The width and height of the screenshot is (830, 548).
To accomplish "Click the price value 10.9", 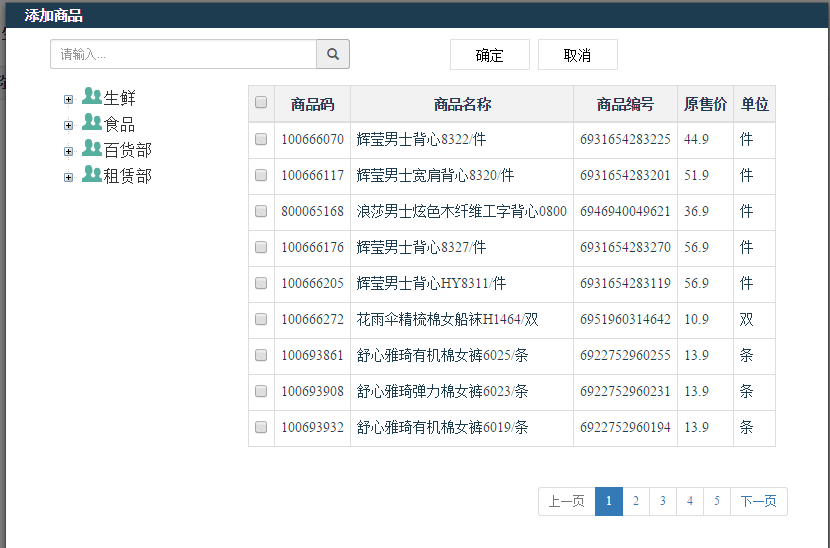I will [x=696, y=319].
